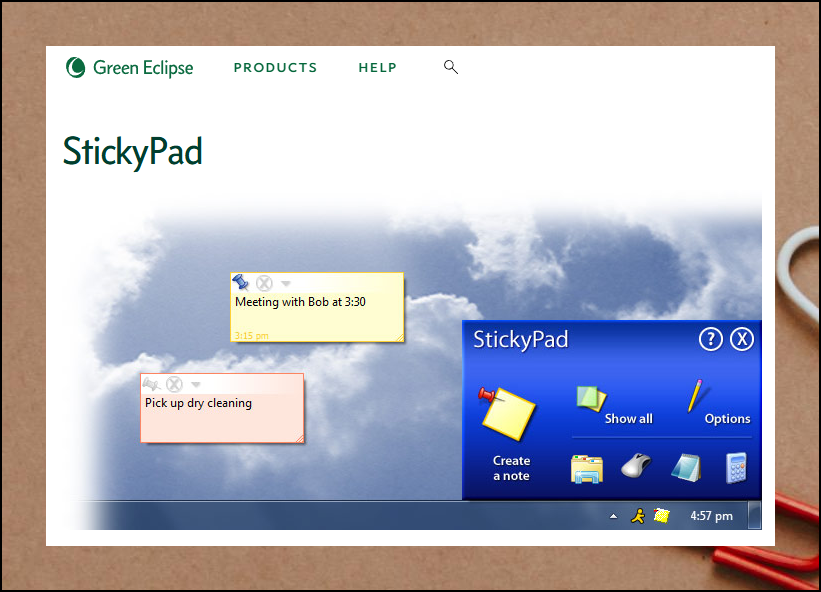This screenshot has height=592, width=821.
Task: Open the folder shortcut in StickyPad panel
Action: pos(586,468)
